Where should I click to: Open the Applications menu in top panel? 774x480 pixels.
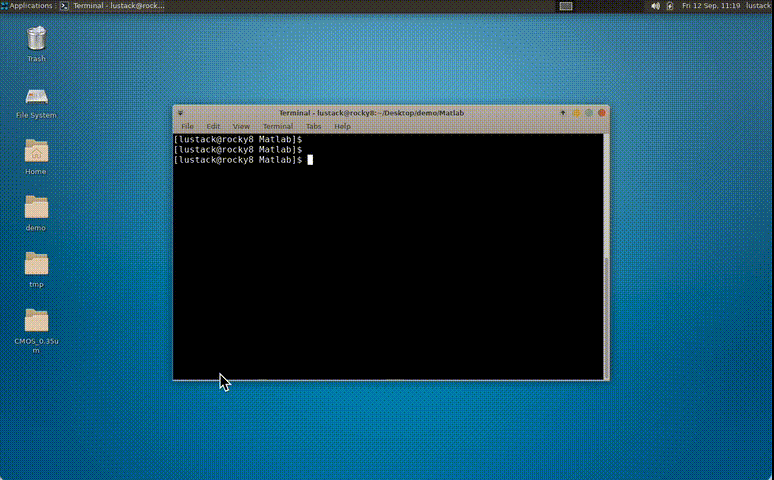point(27,6)
